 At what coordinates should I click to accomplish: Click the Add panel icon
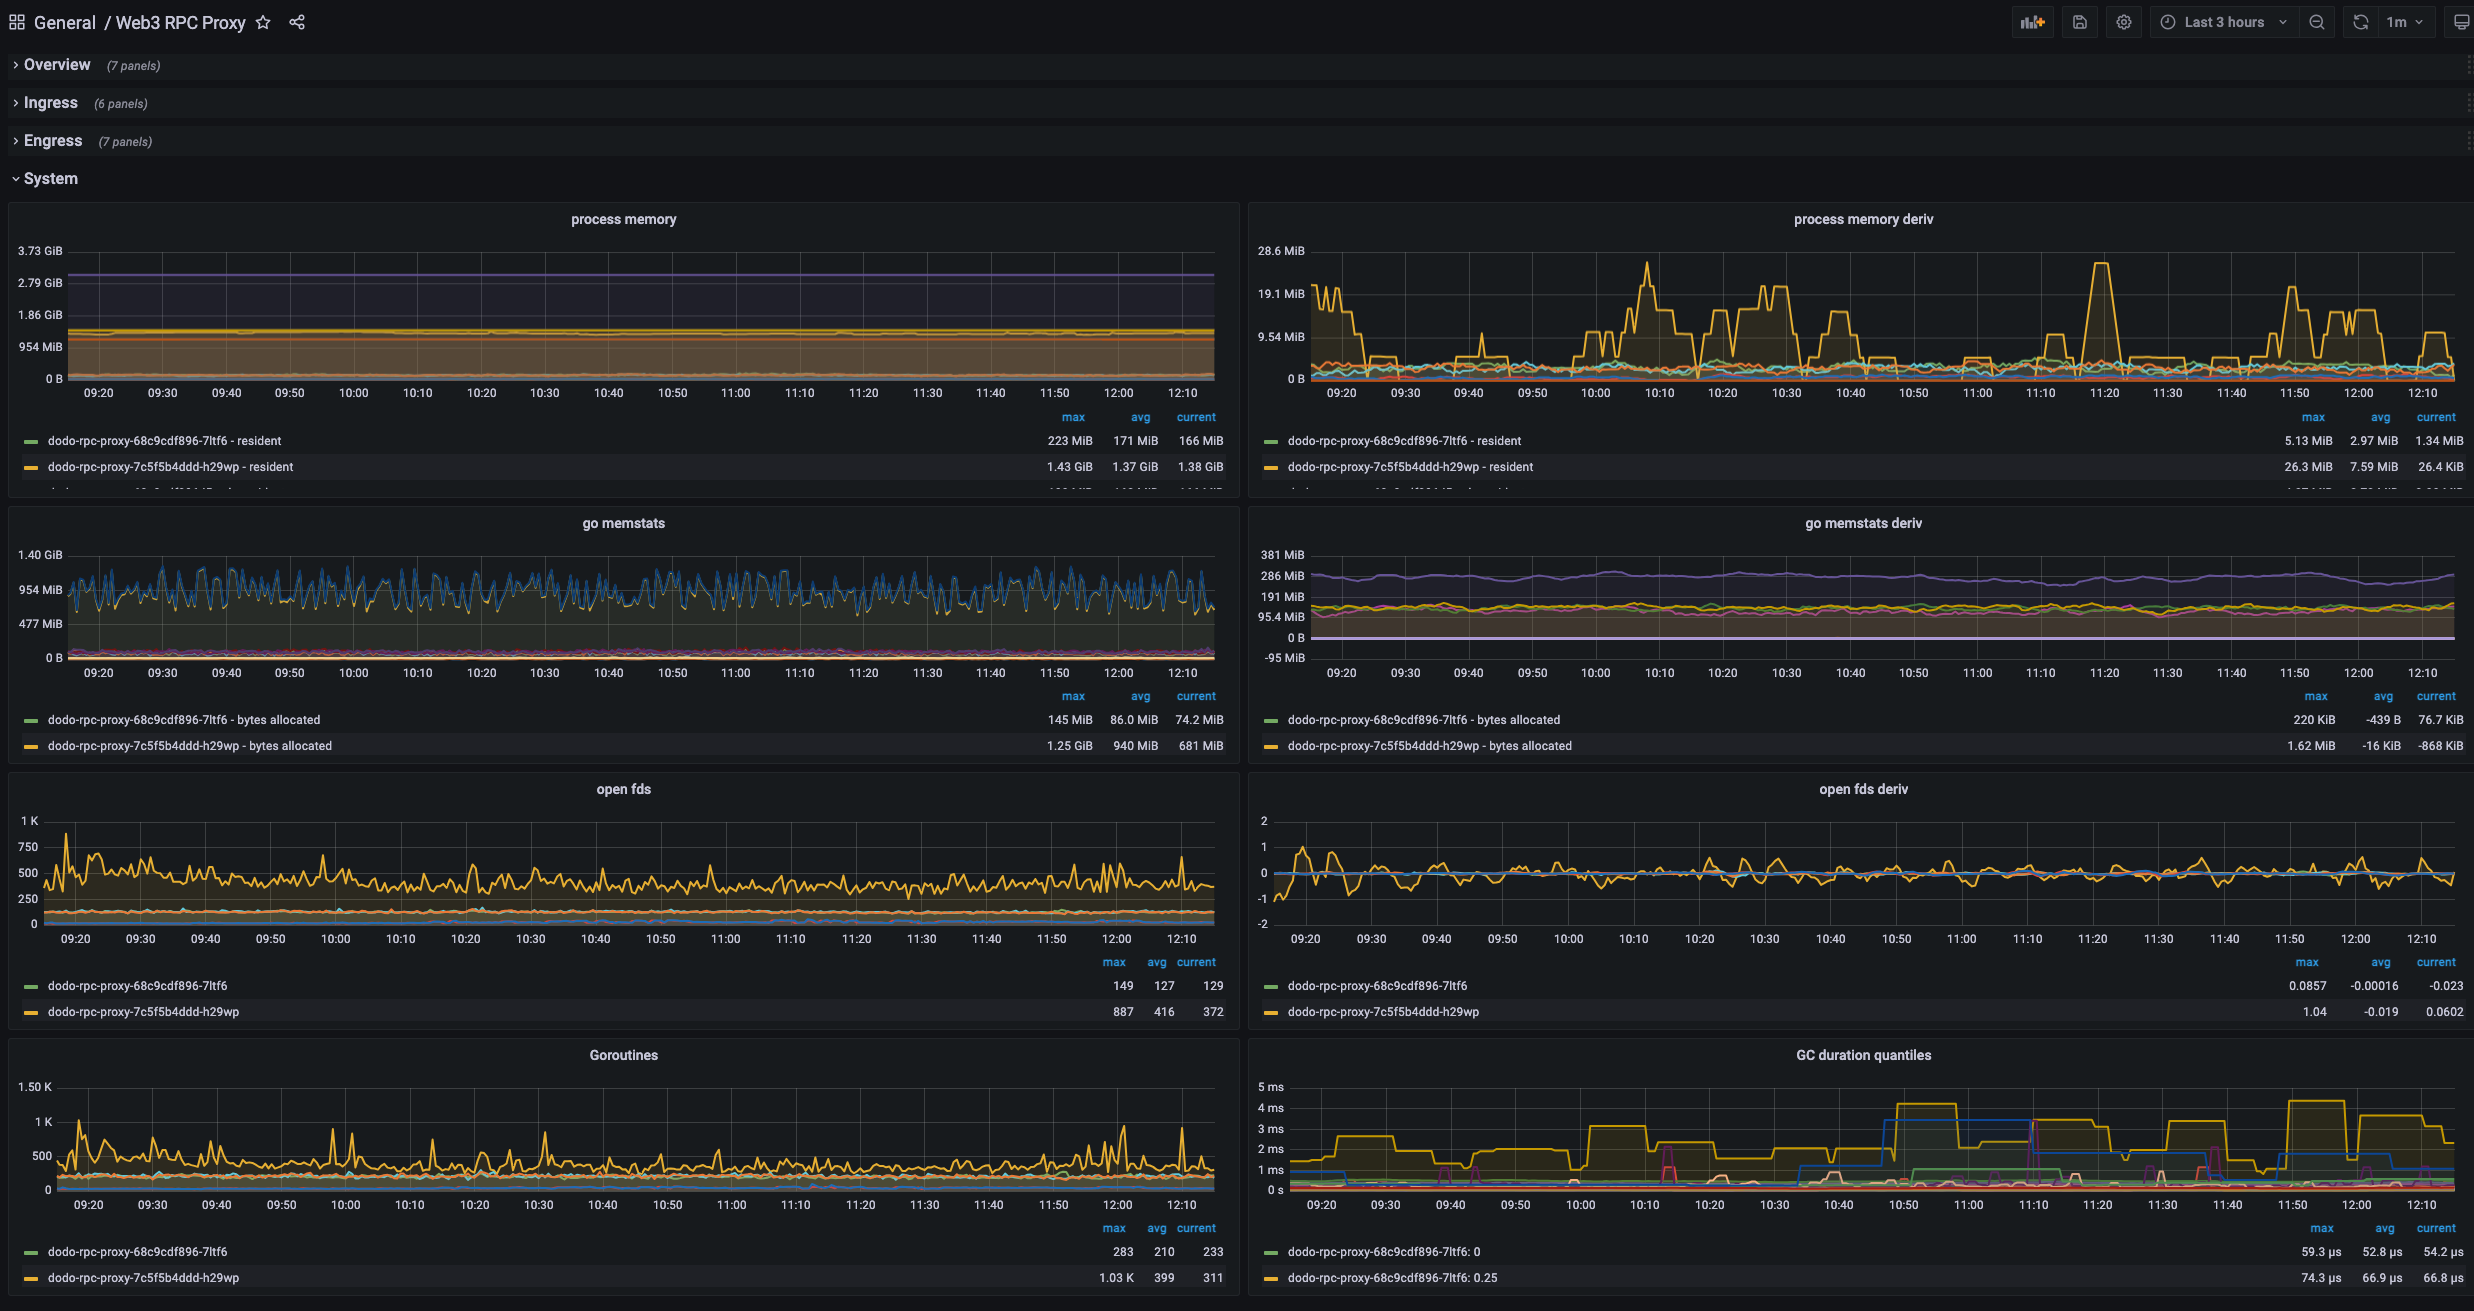pyautogui.click(x=2033, y=22)
